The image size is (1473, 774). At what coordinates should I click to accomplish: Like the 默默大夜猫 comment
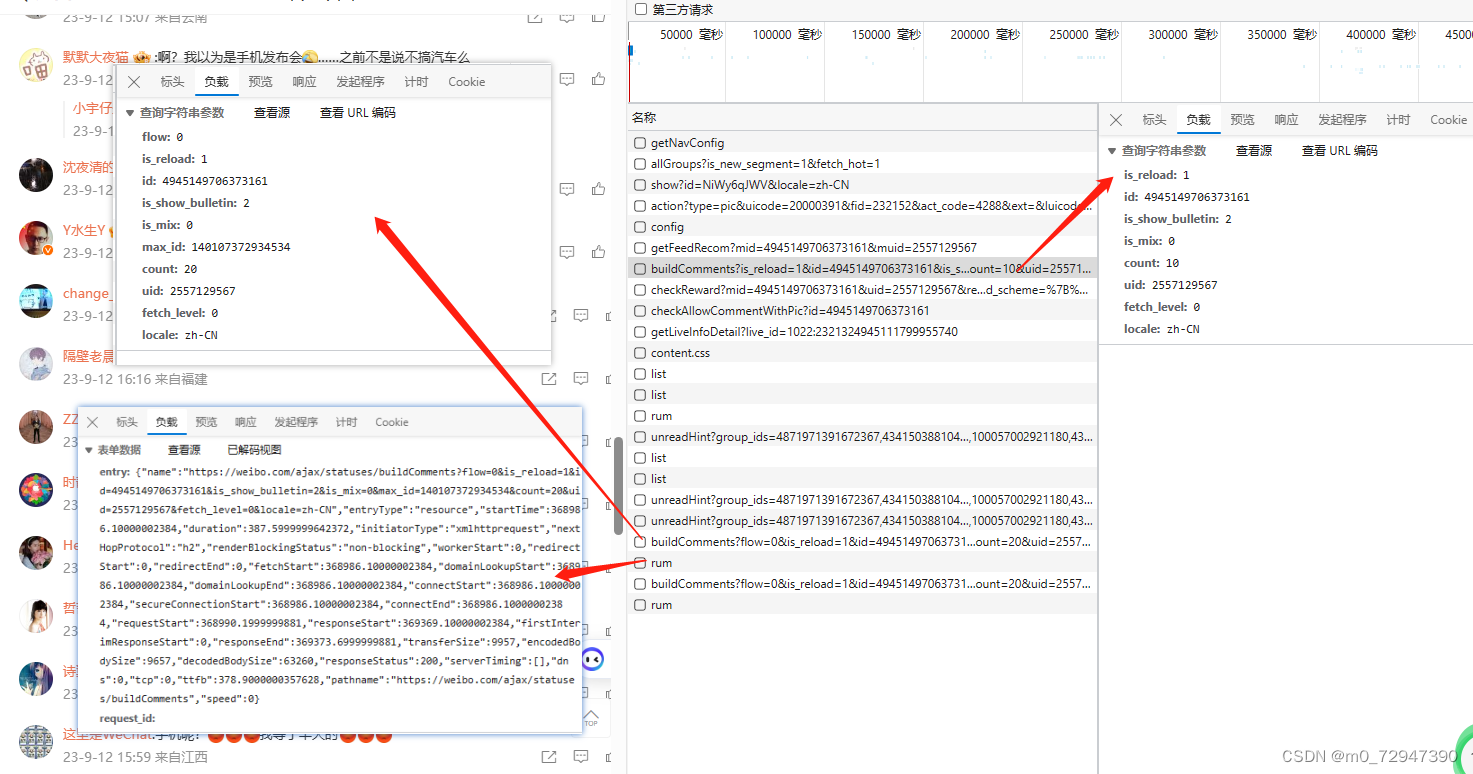(x=599, y=79)
